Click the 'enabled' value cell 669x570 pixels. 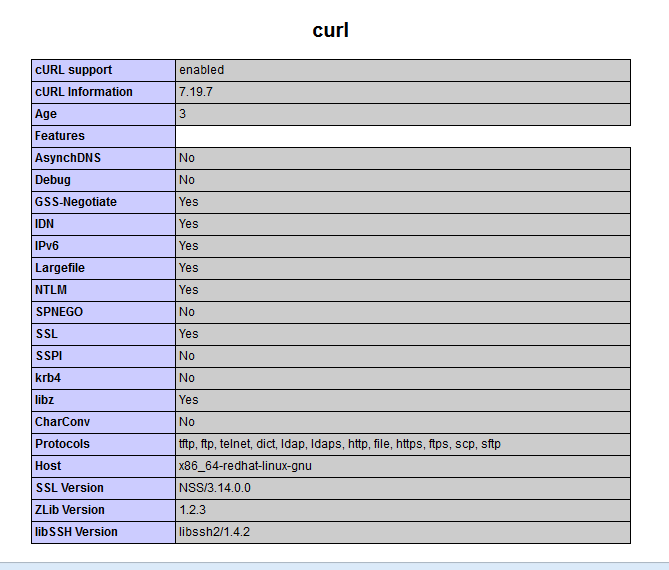pos(403,70)
